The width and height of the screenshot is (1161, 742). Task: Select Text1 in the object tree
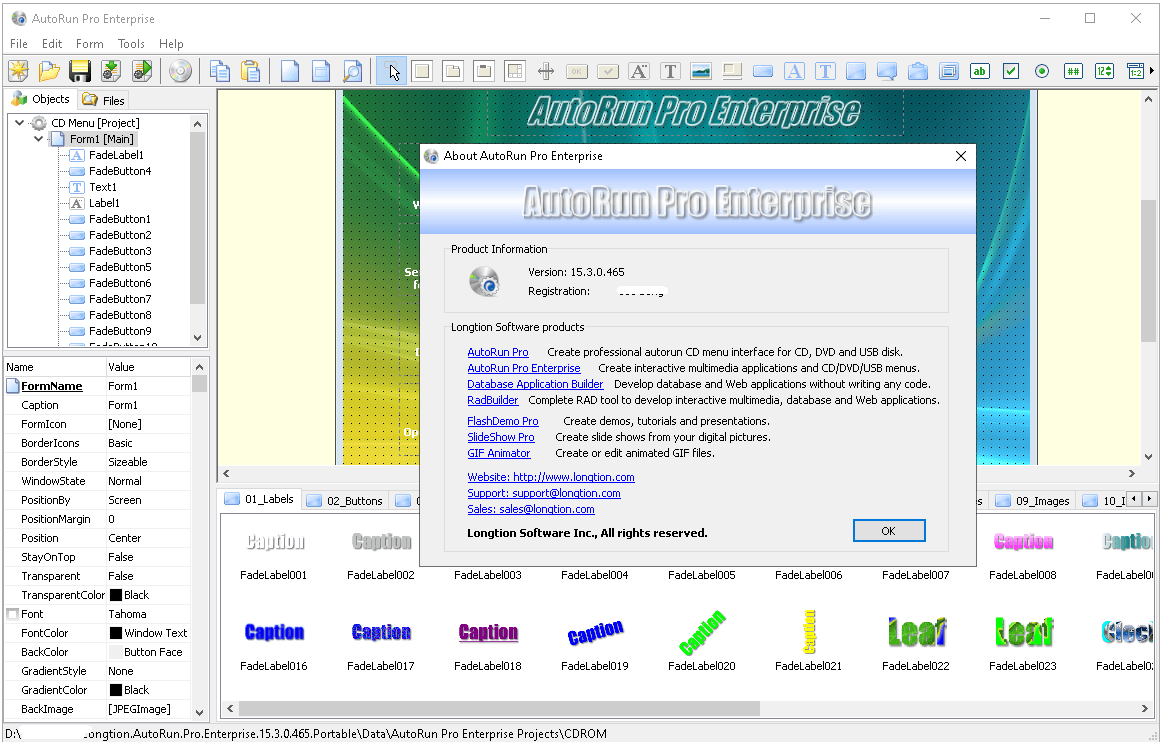click(x=102, y=187)
